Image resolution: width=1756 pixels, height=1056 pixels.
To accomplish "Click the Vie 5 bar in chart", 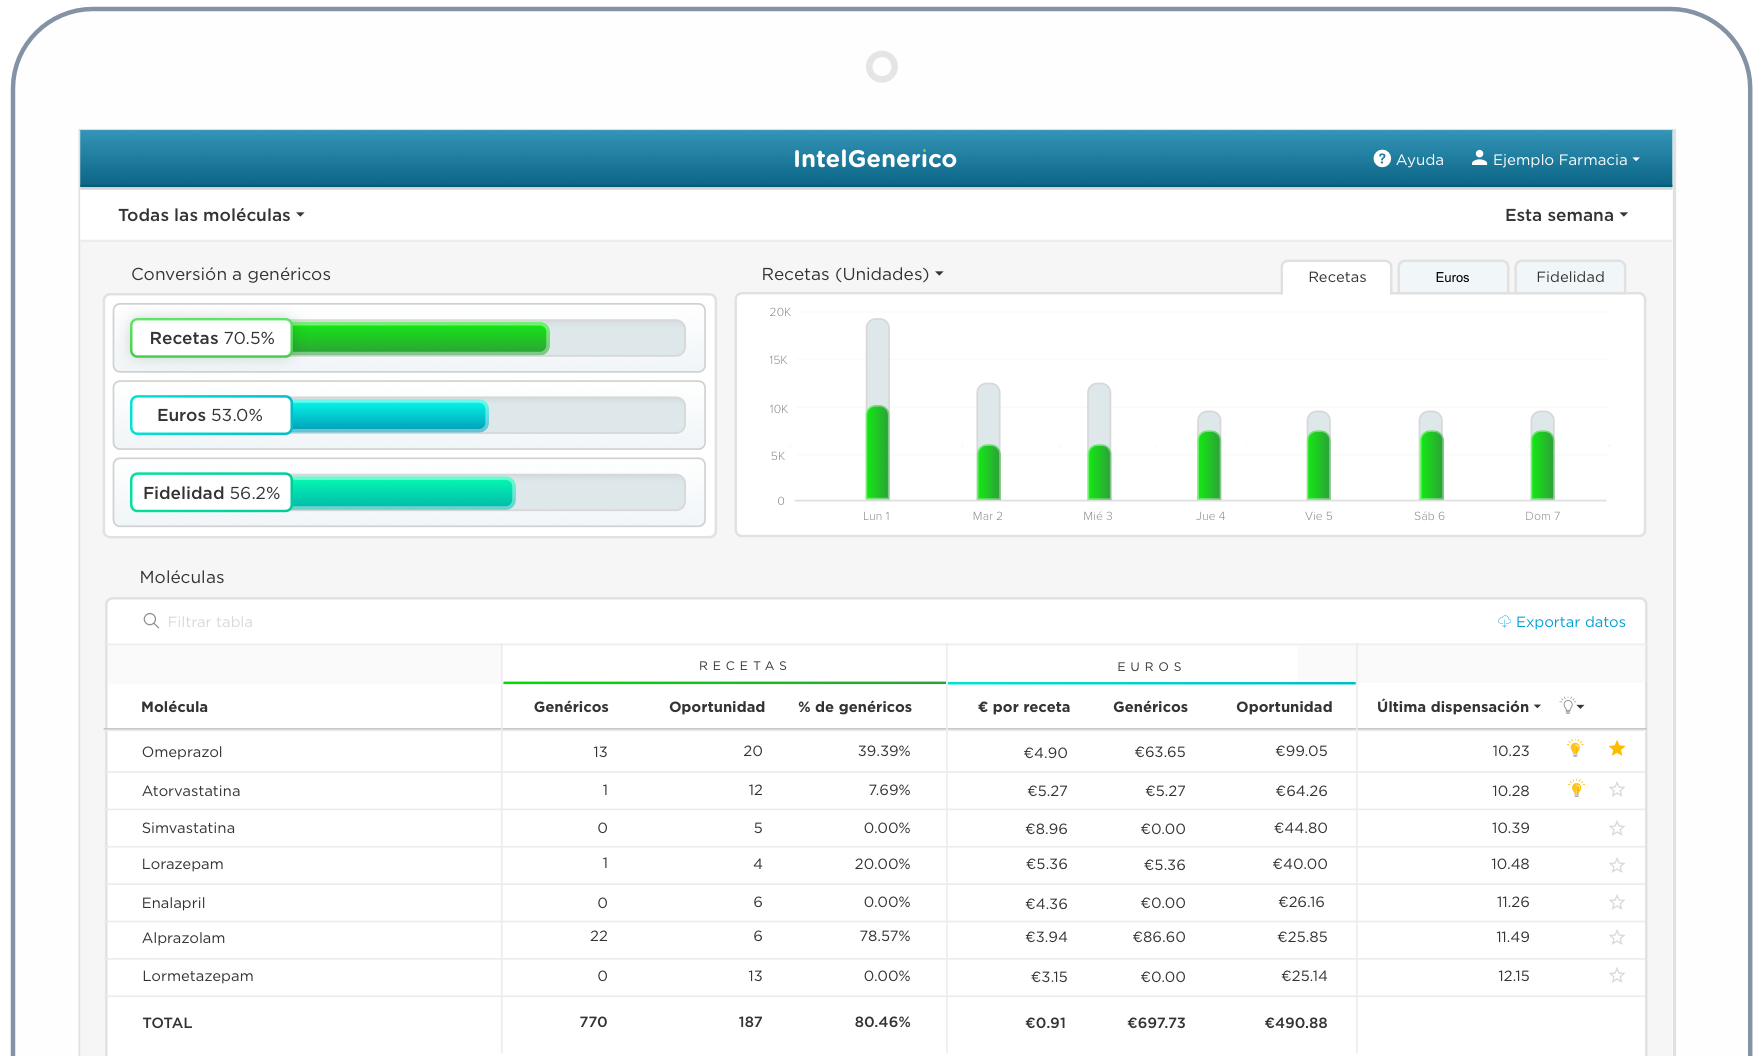I will 1319,455.
